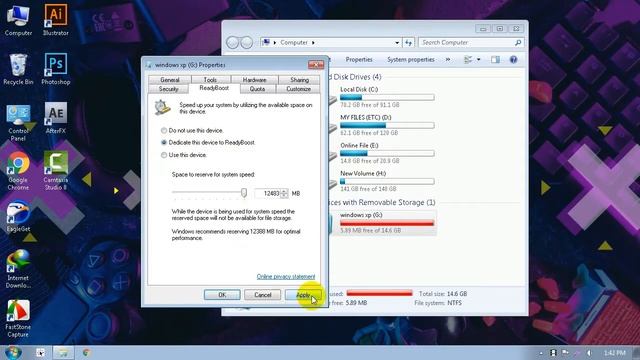
Task: Click the reserved space slider handle
Action: point(244,193)
